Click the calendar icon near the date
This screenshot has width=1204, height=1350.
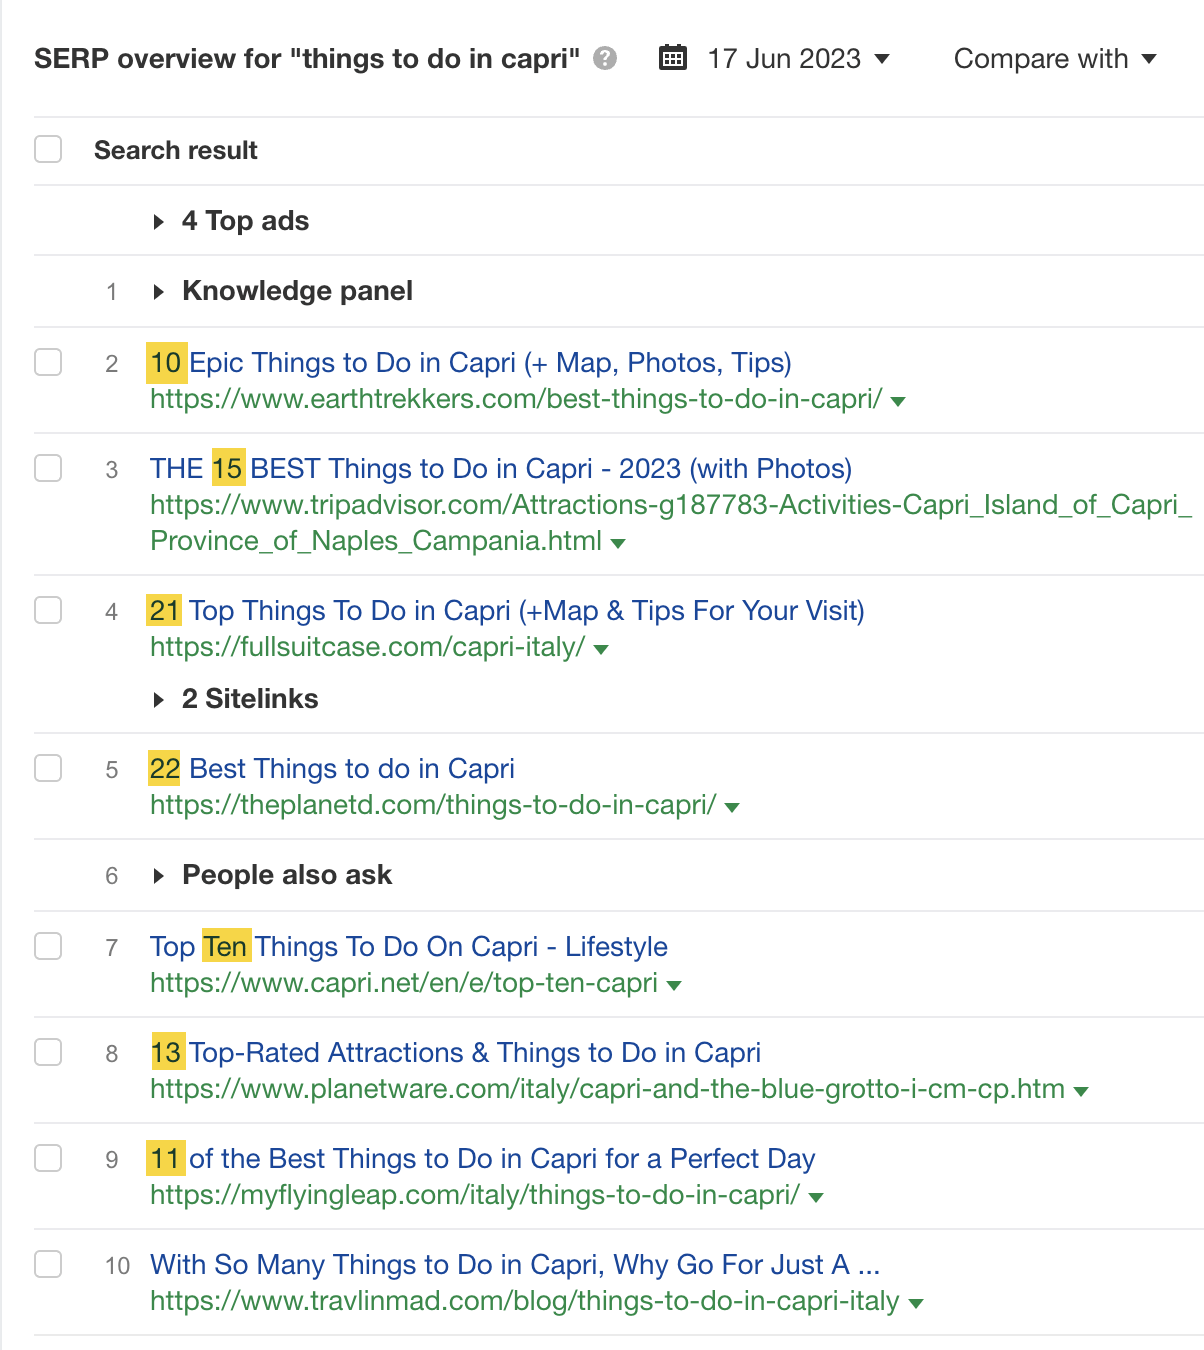tap(673, 58)
